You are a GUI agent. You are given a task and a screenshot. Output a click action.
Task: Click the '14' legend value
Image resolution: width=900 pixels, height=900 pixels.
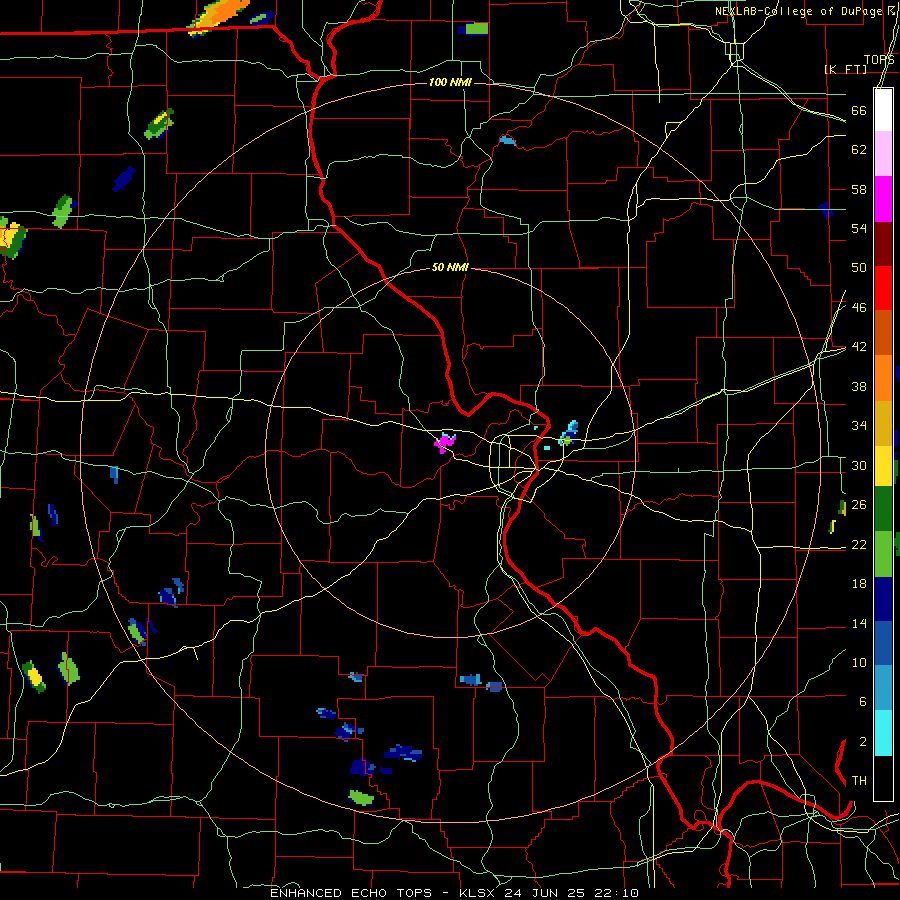(x=859, y=623)
